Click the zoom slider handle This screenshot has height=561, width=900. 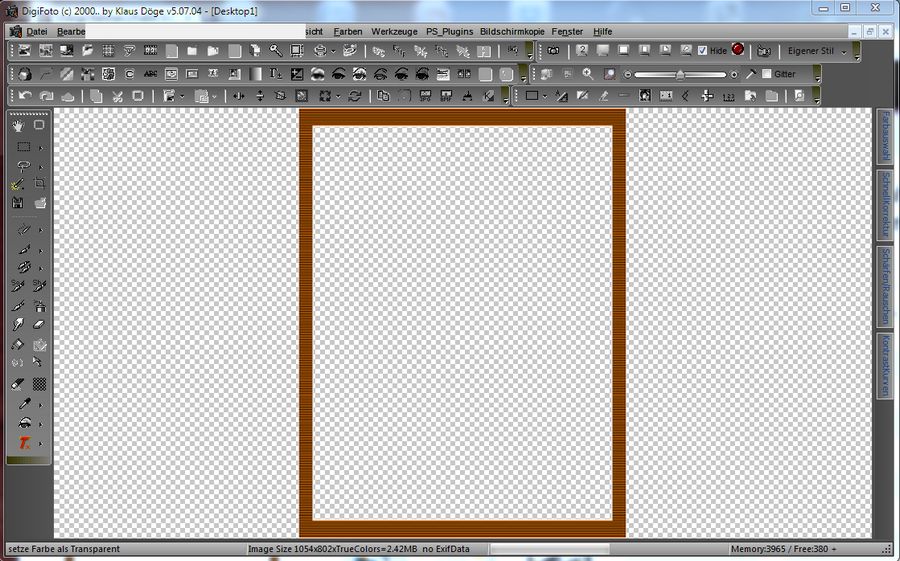pyautogui.click(x=680, y=74)
